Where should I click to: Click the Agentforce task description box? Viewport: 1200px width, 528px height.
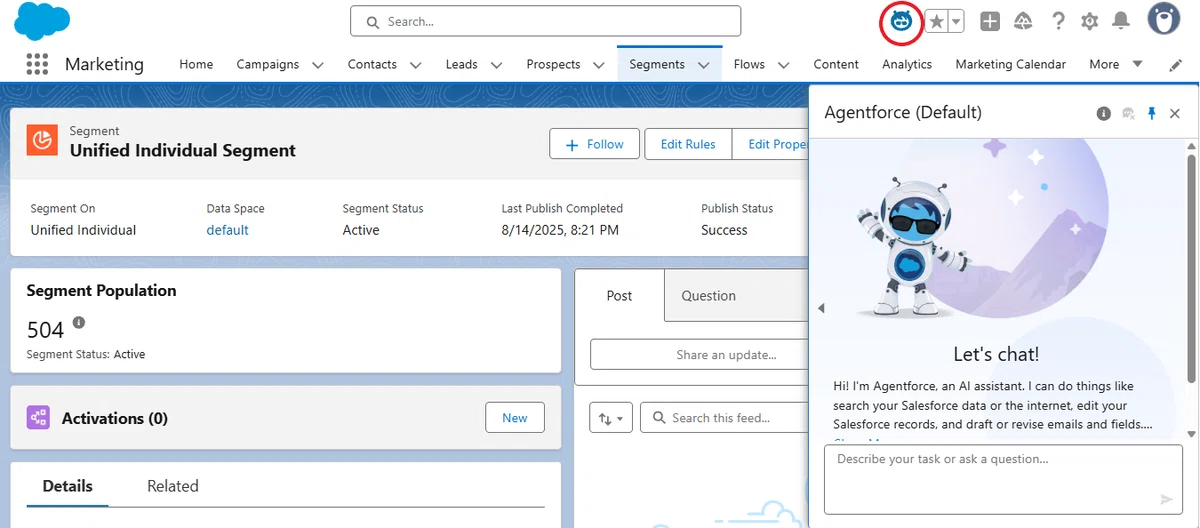pos(1002,479)
